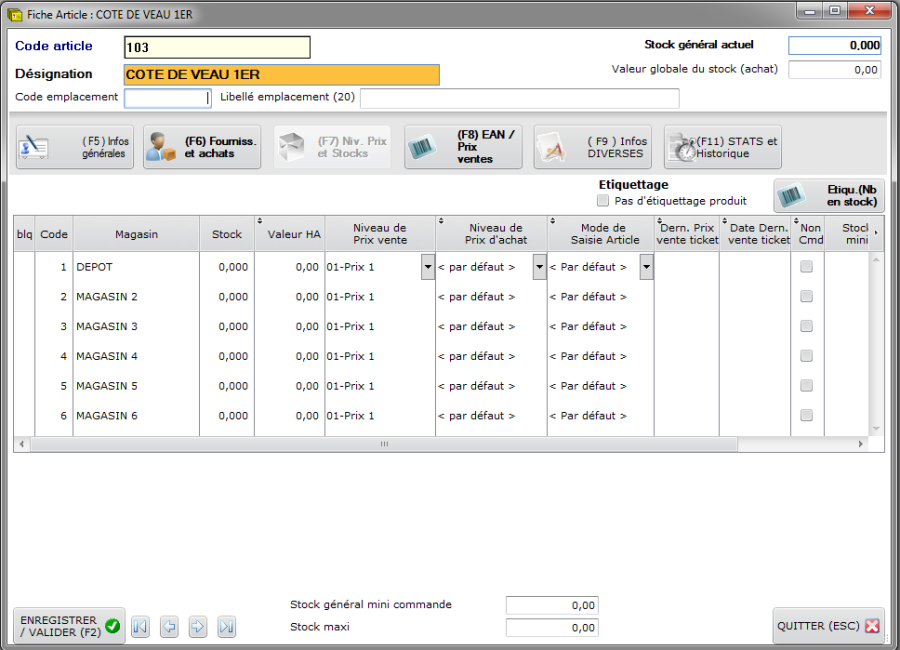Expand Mode de Saisie Article dropdown for DEPOT
900x650 pixels.
646,267
